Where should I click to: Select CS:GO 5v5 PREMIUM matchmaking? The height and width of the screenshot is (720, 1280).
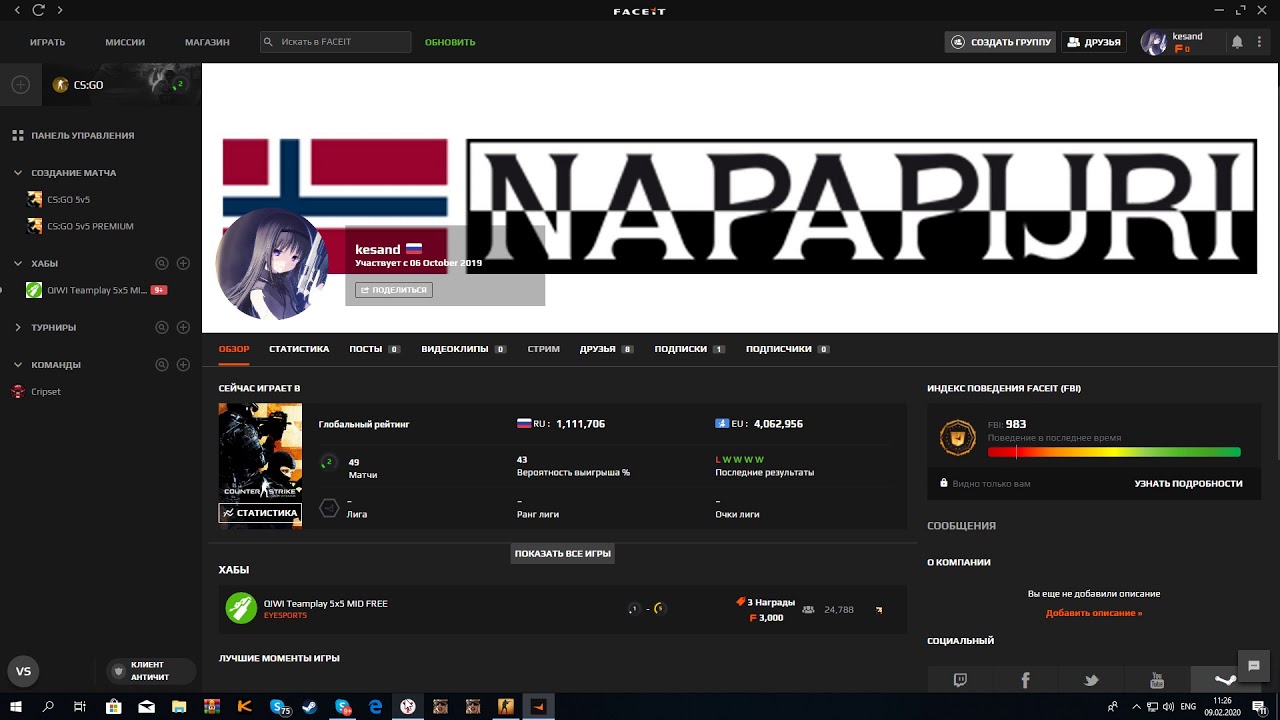tap(90, 226)
